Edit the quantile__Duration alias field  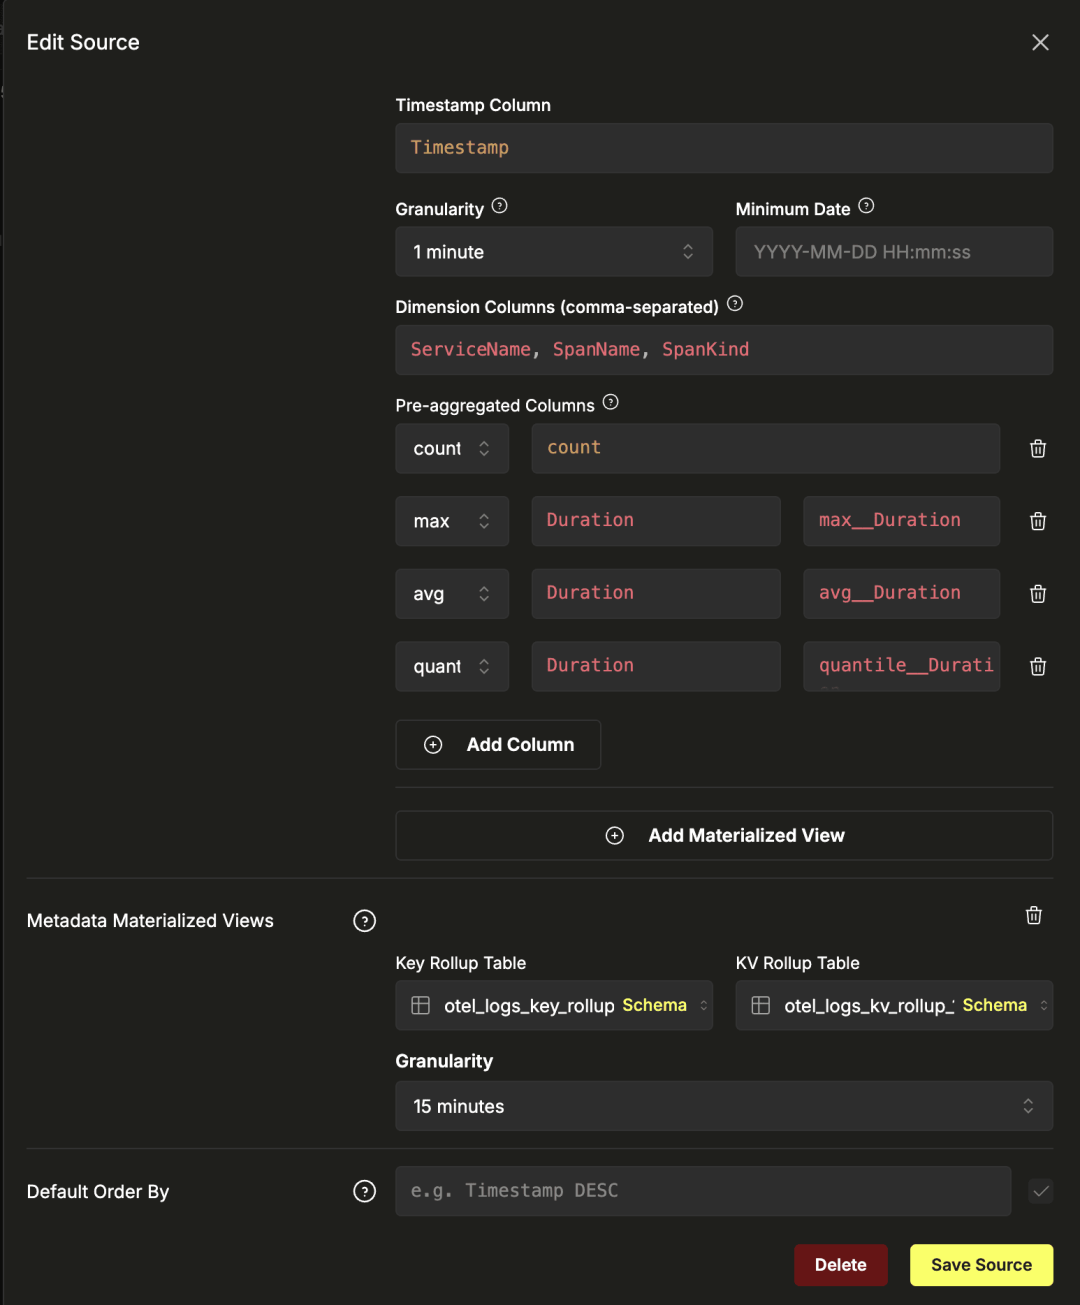[901, 666]
